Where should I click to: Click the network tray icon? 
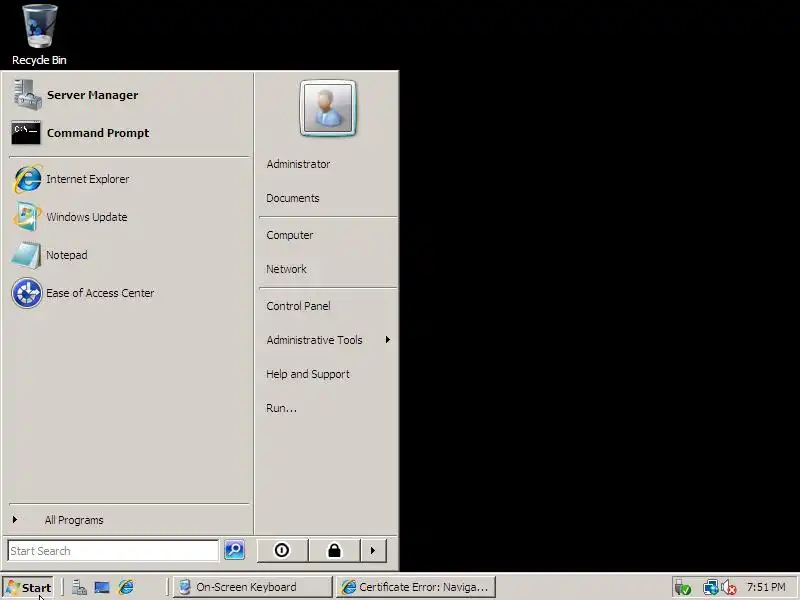(711, 588)
